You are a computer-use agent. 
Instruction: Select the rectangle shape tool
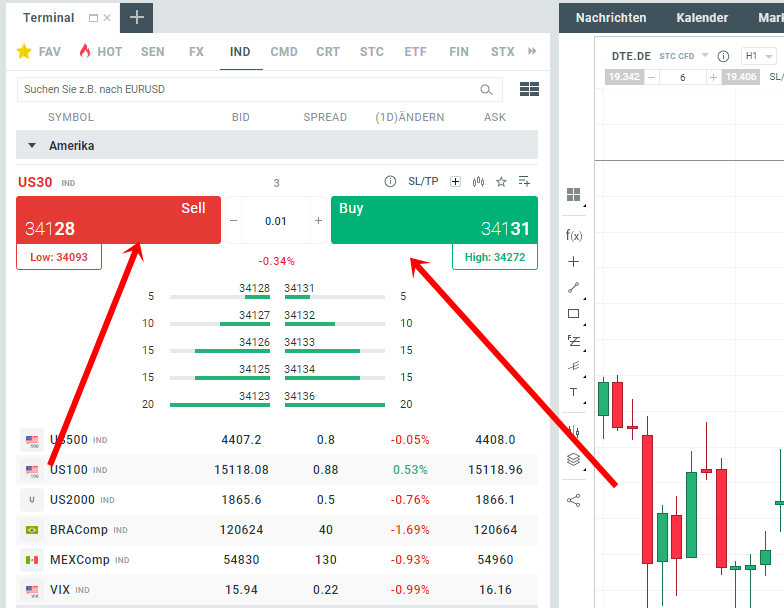(574, 314)
